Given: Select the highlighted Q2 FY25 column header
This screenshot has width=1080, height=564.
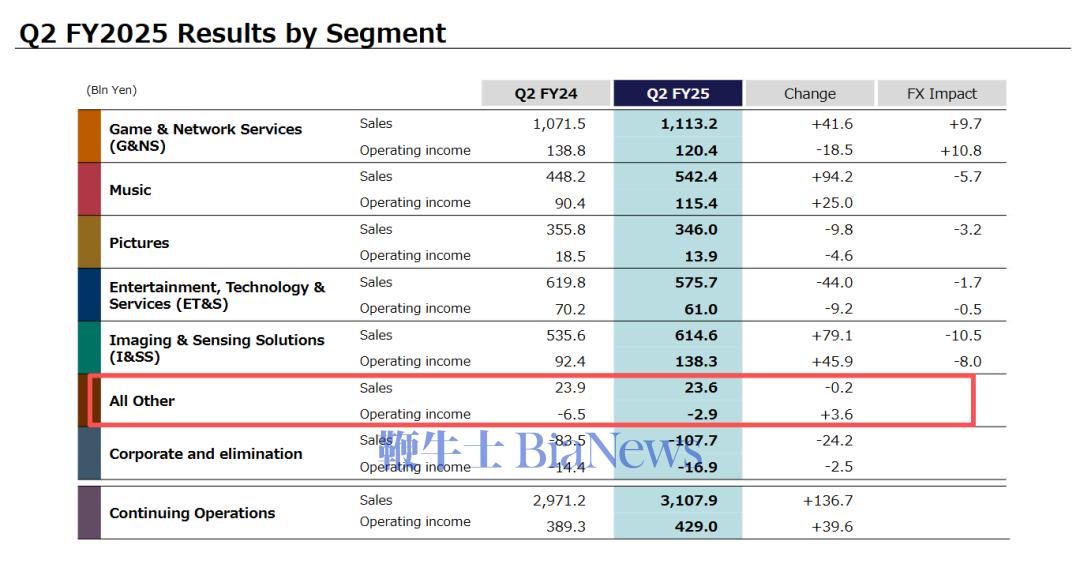Looking at the screenshot, I should (x=678, y=94).
